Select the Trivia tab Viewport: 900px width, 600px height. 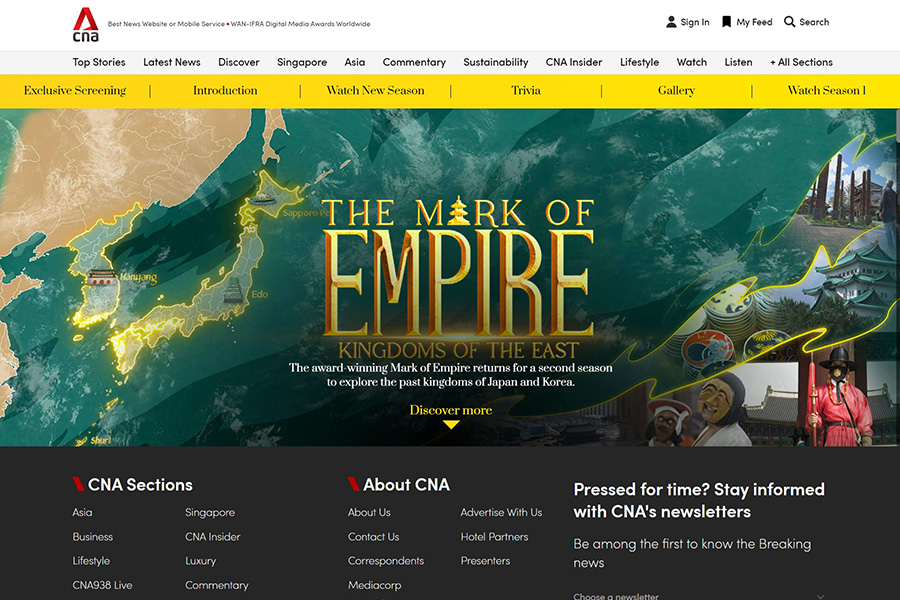click(526, 91)
